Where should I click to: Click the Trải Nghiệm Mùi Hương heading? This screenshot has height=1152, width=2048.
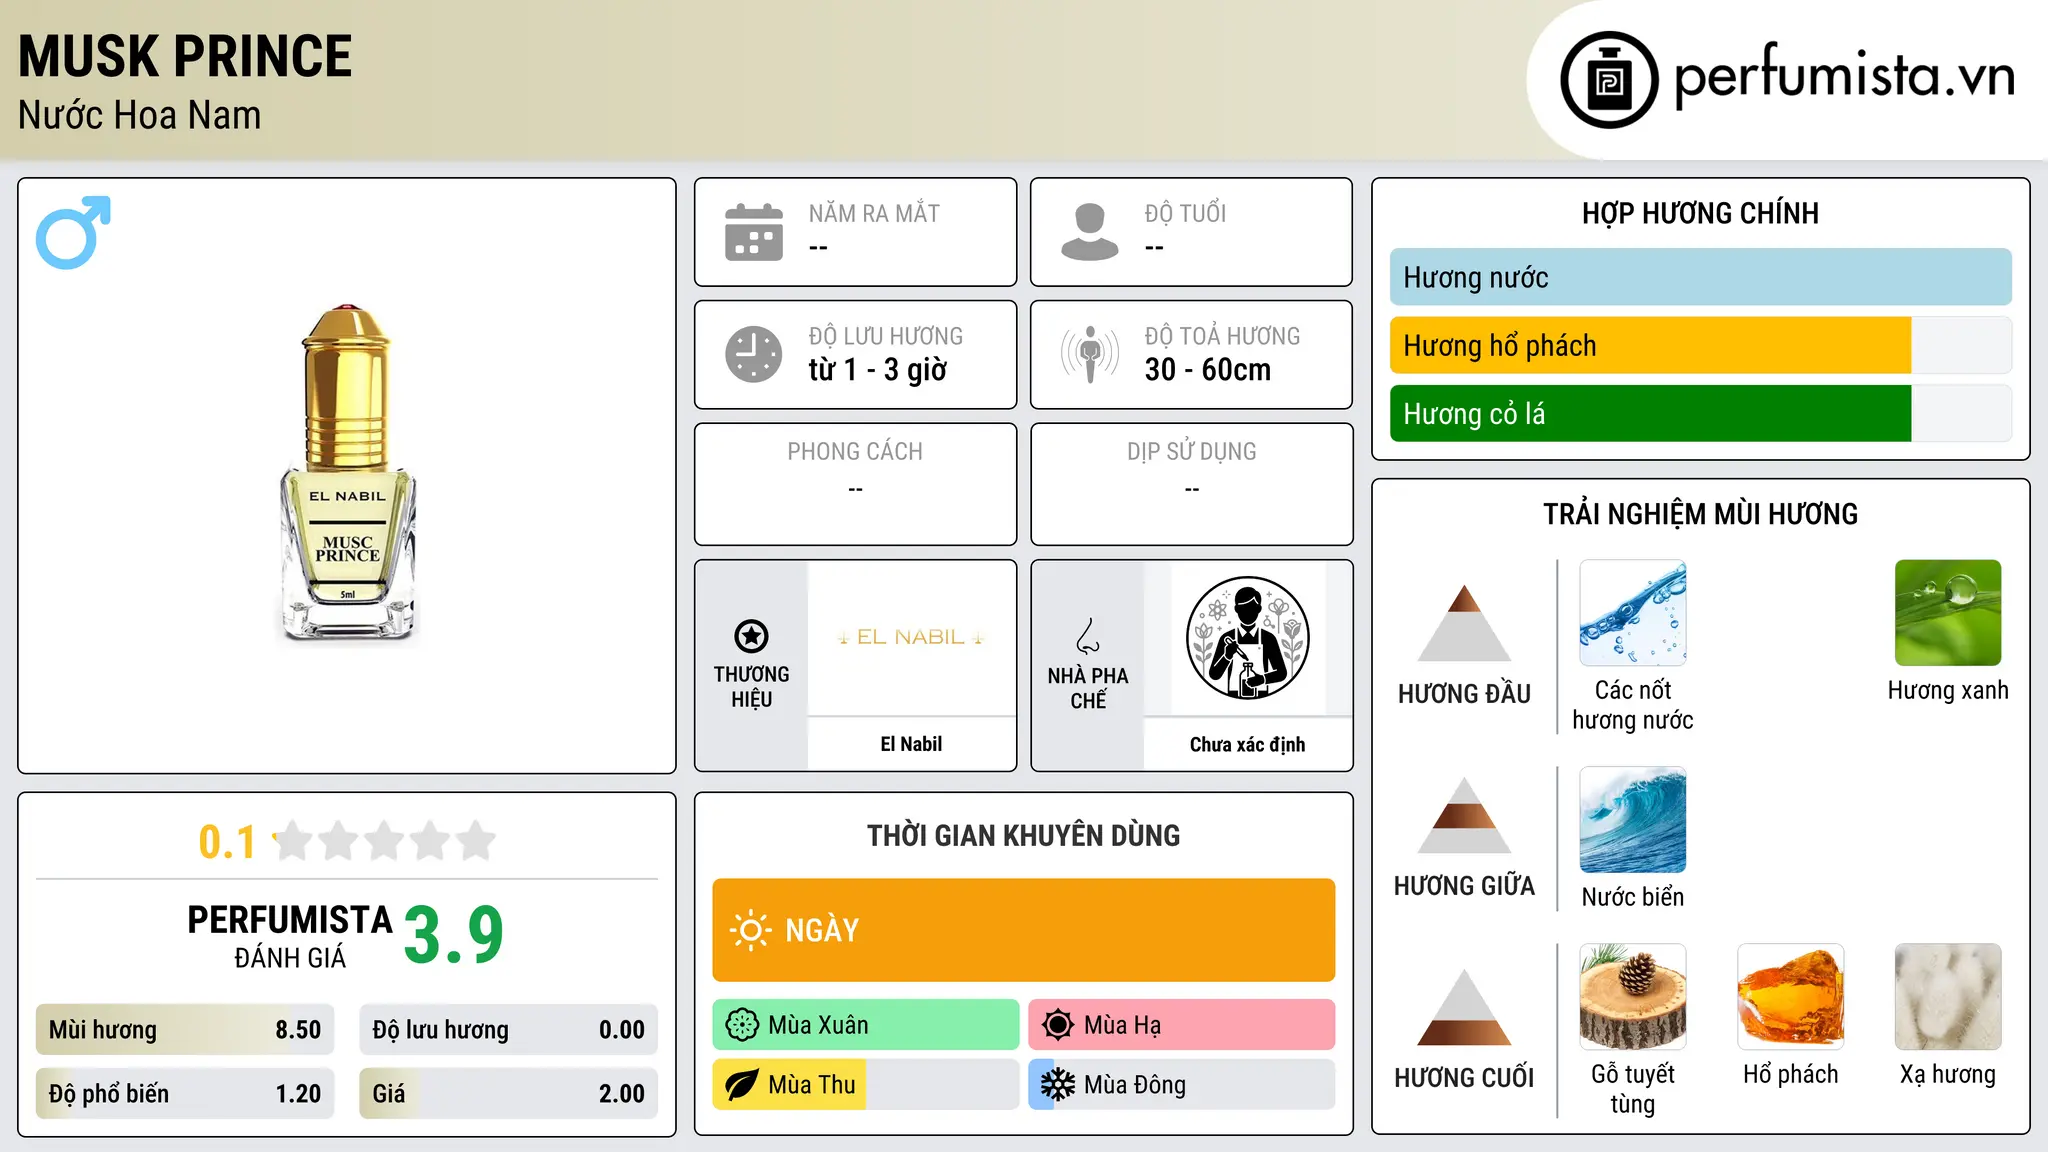pyautogui.click(x=1700, y=514)
